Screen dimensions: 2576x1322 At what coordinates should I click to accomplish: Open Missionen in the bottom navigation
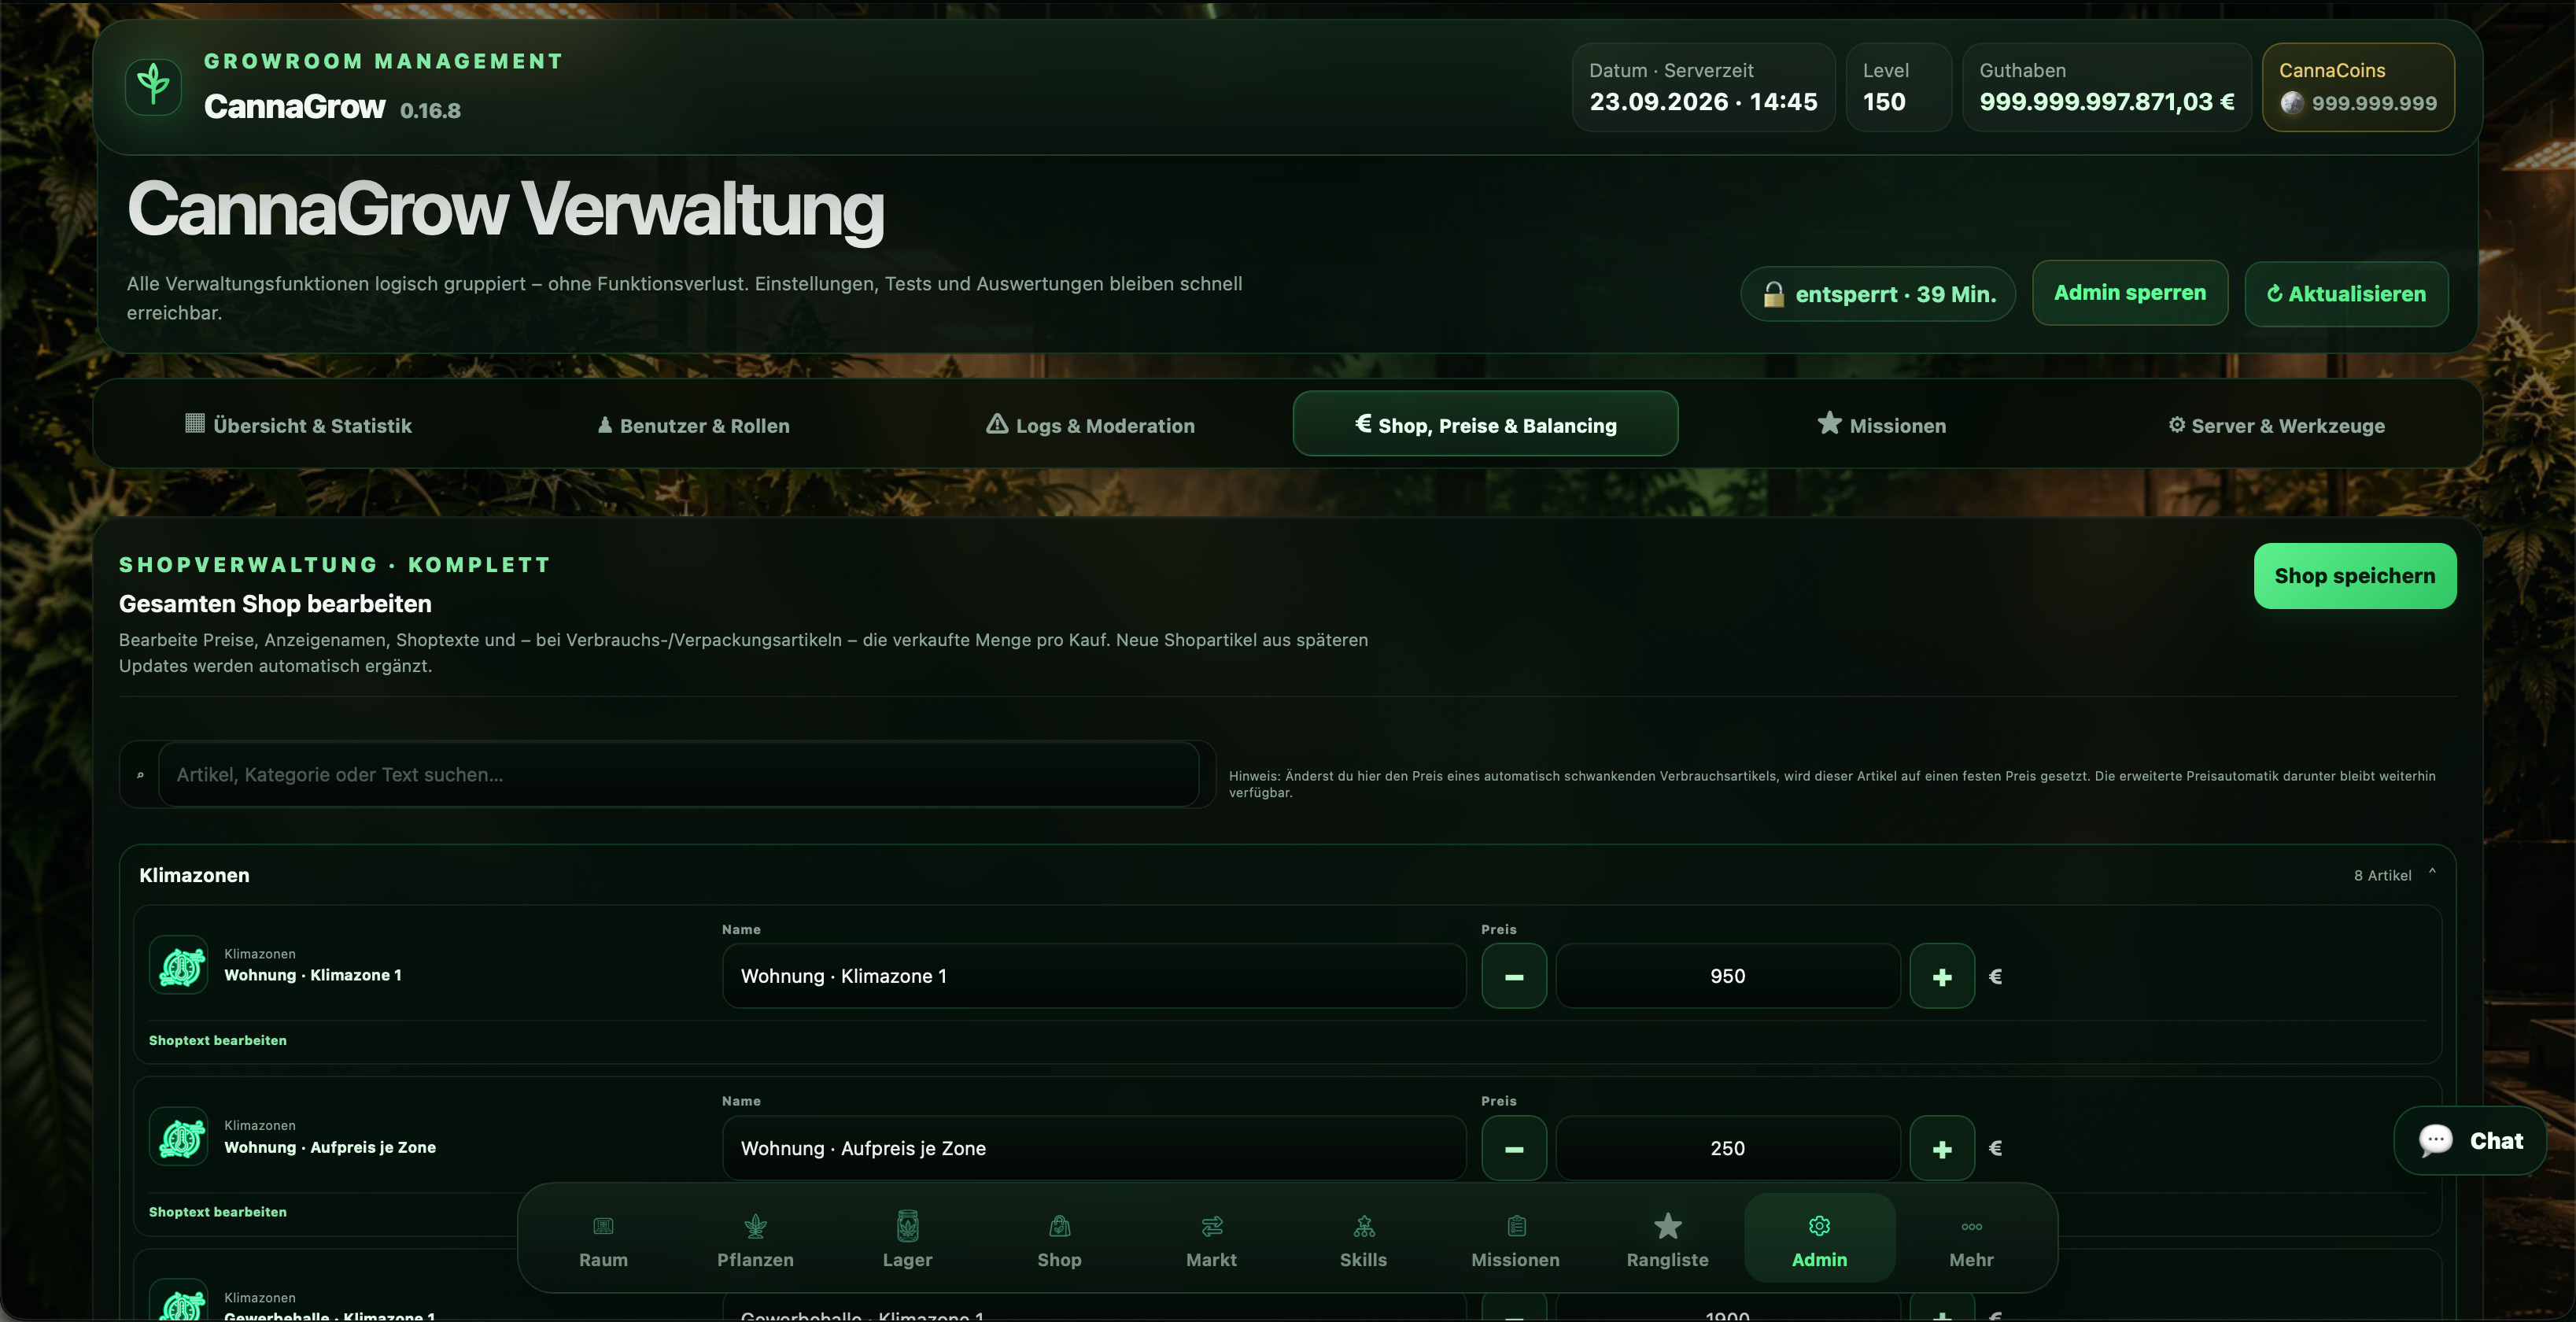click(x=1515, y=1238)
